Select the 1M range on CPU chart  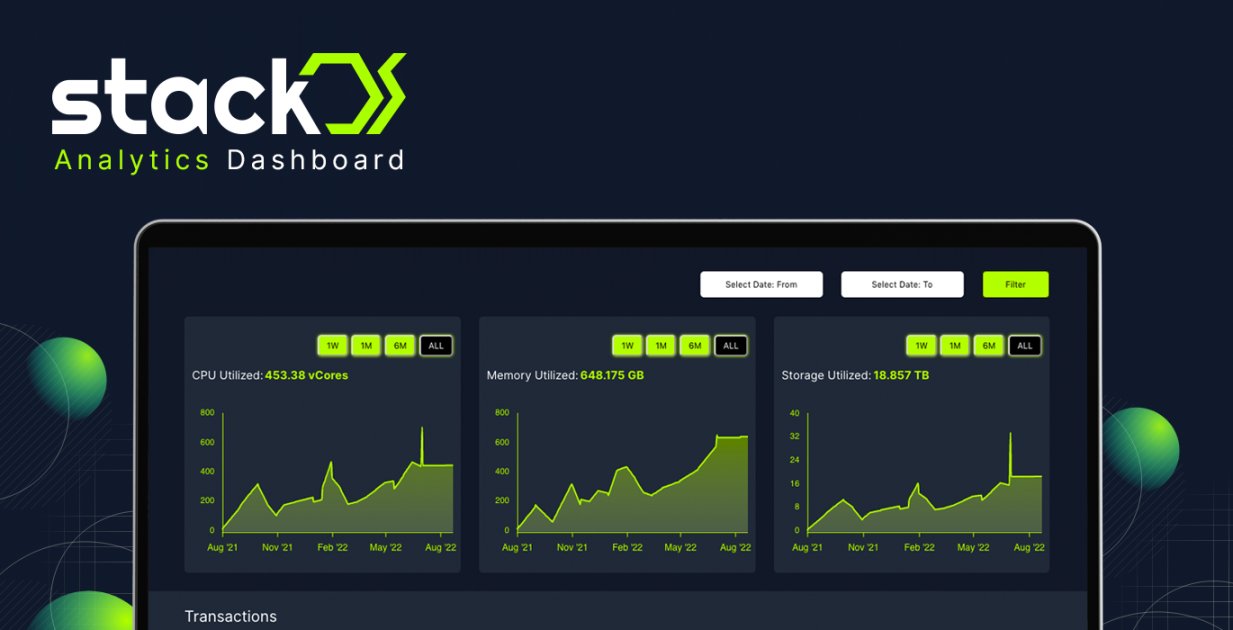[365, 345]
